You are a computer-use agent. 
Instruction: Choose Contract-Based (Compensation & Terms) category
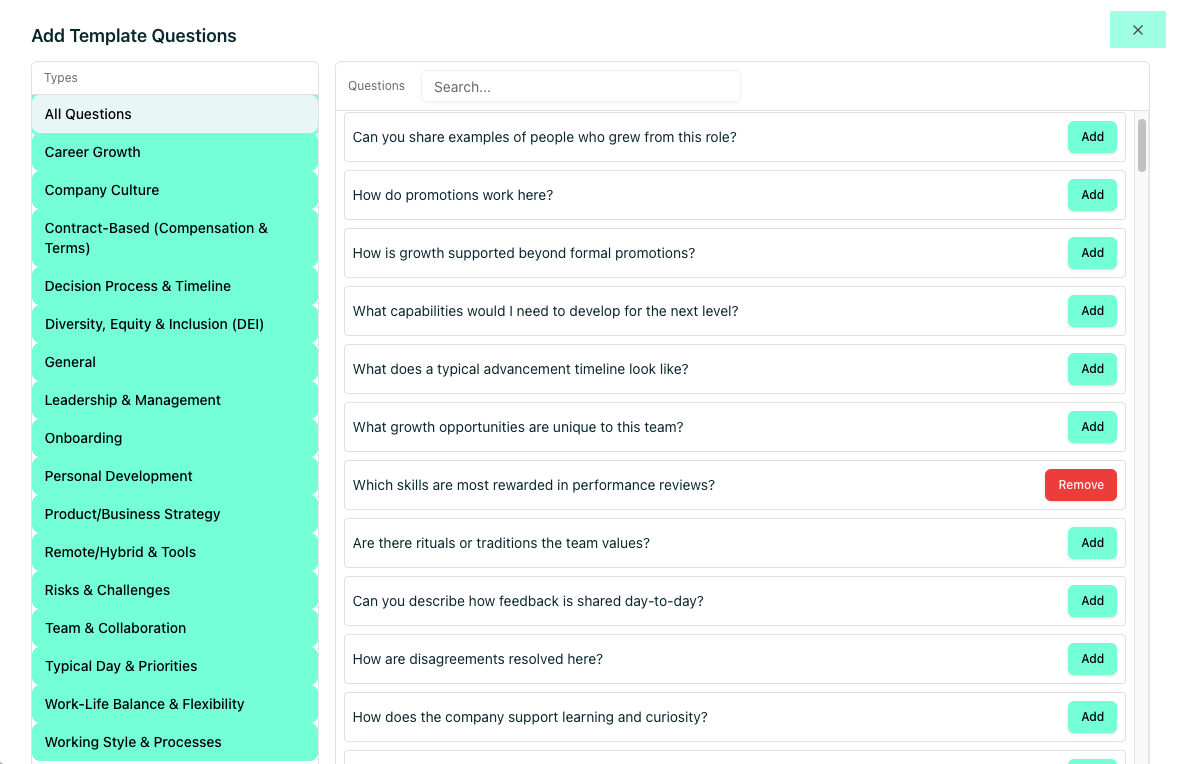point(175,238)
